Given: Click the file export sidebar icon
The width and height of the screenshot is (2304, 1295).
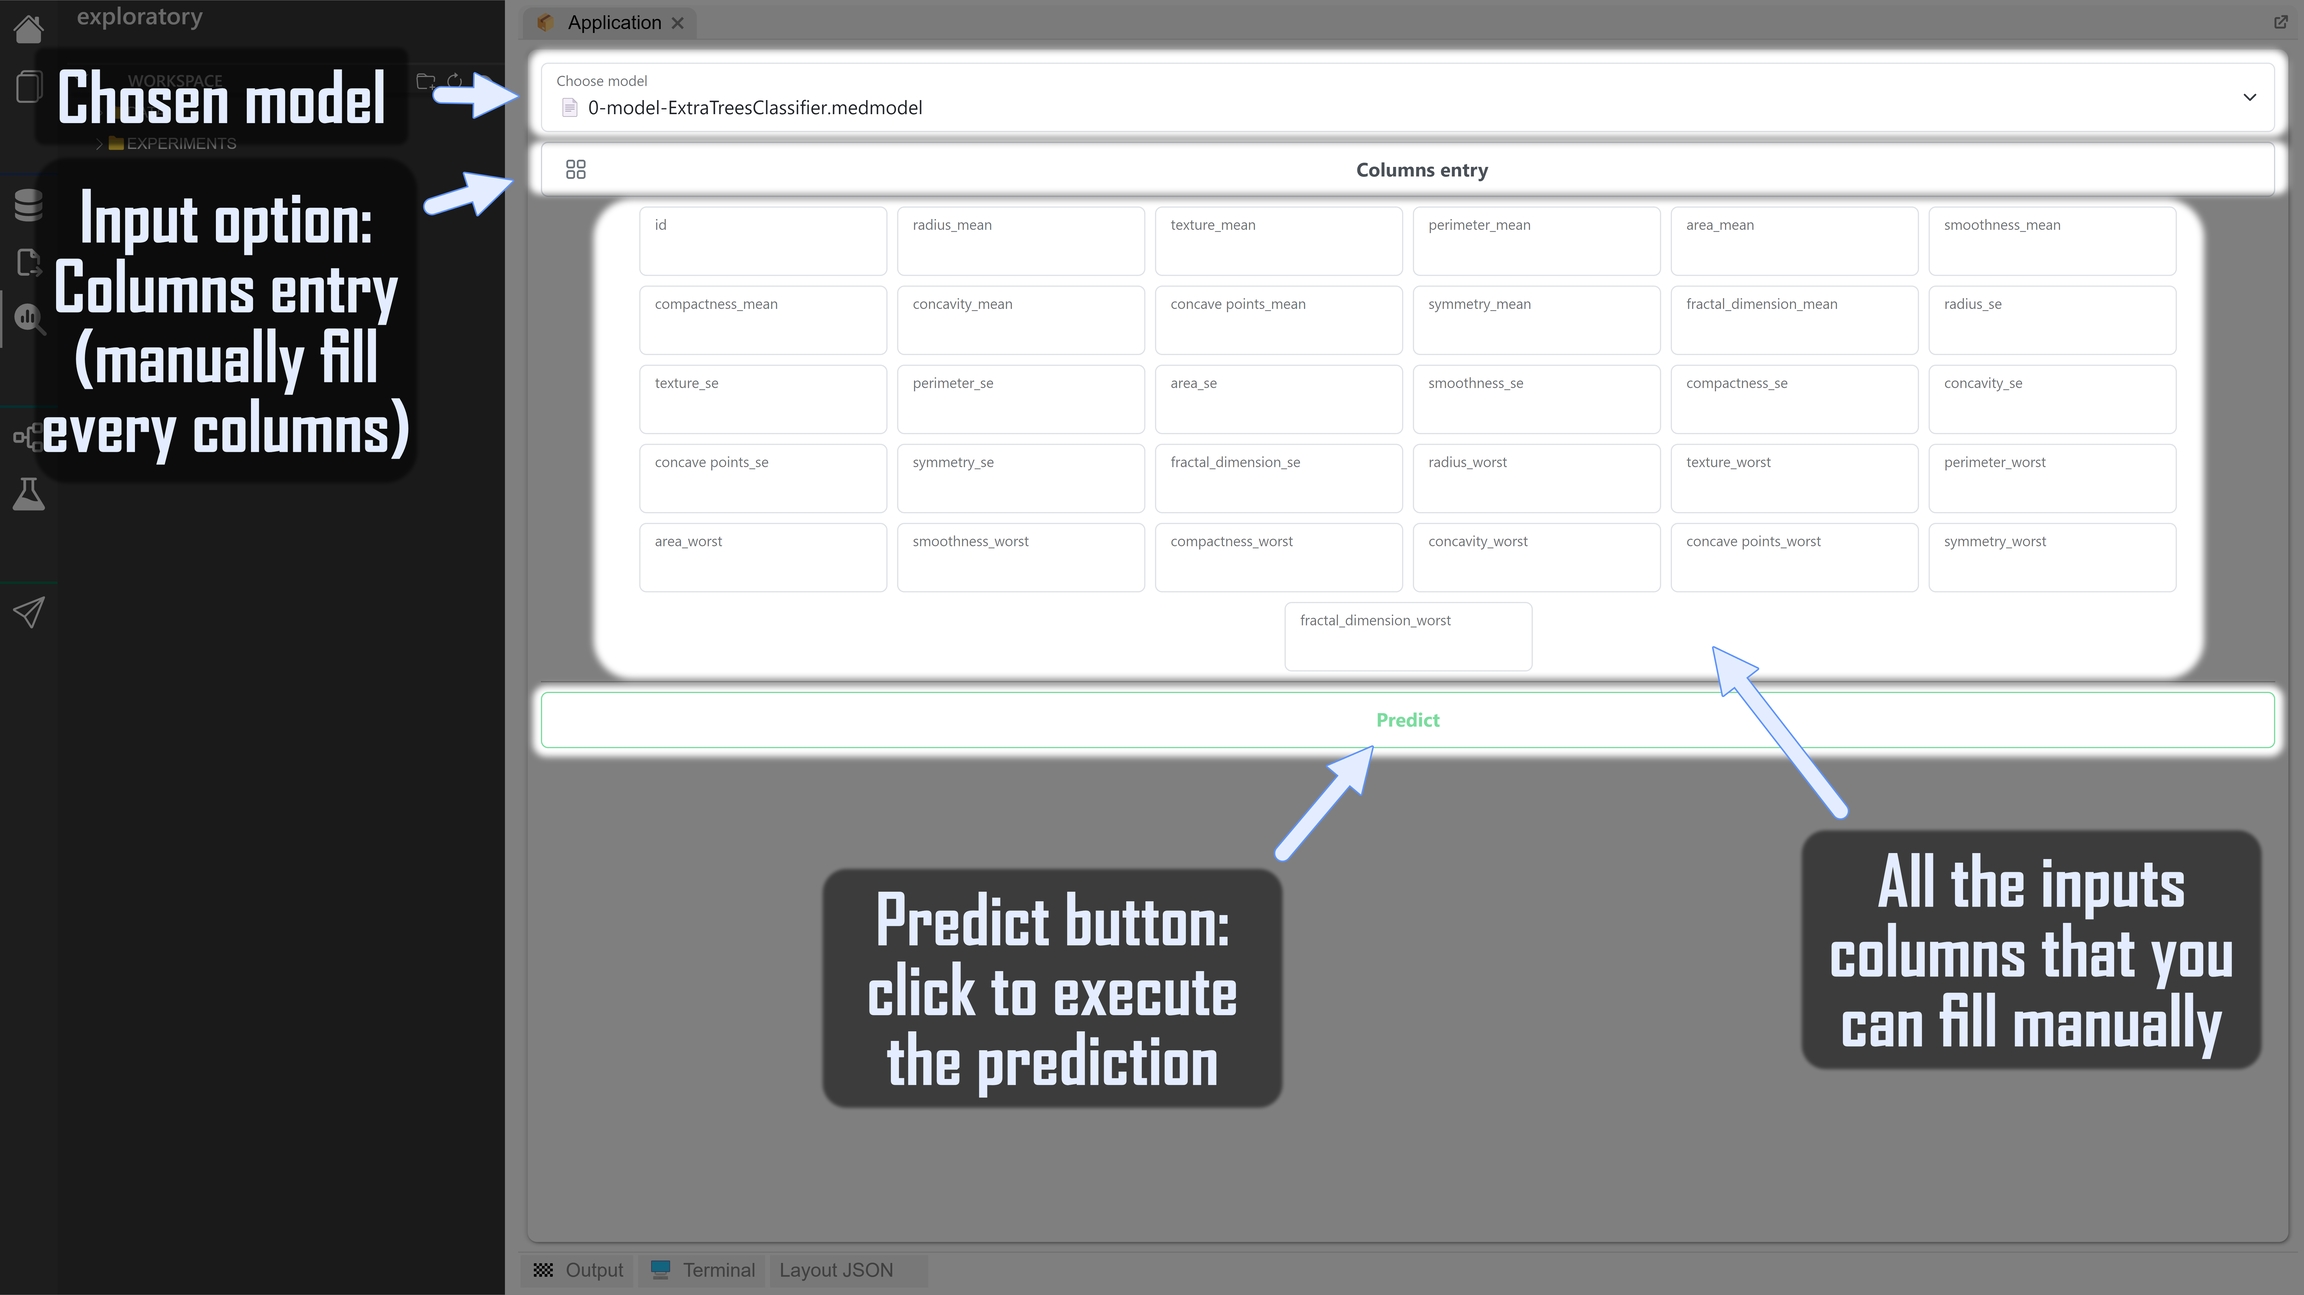Looking at the screenshot, I should click(28, 263).
